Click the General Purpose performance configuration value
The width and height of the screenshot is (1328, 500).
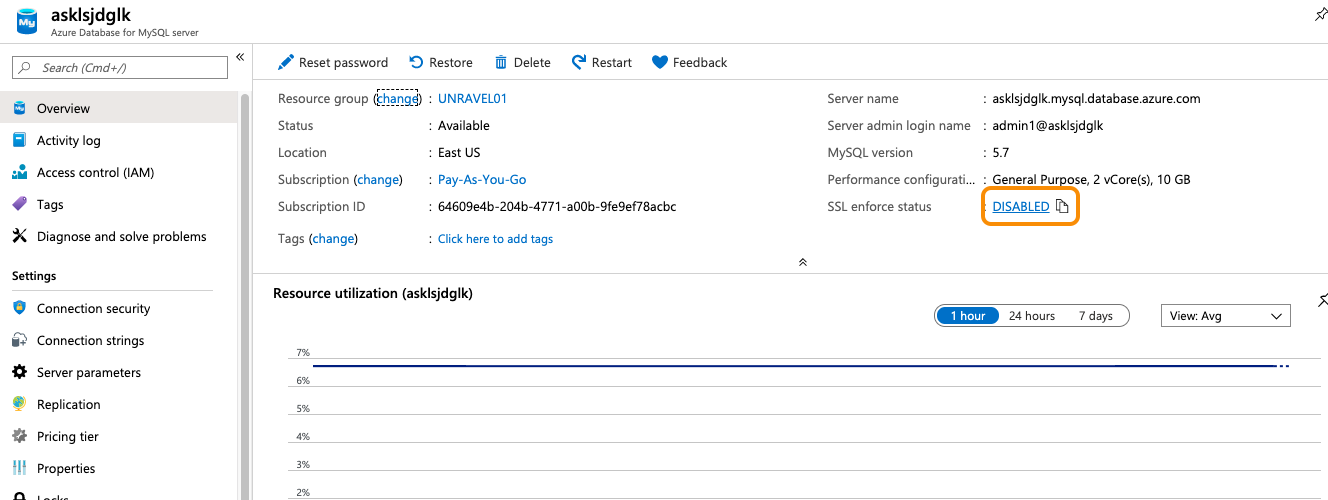[x=1092, y=180]
